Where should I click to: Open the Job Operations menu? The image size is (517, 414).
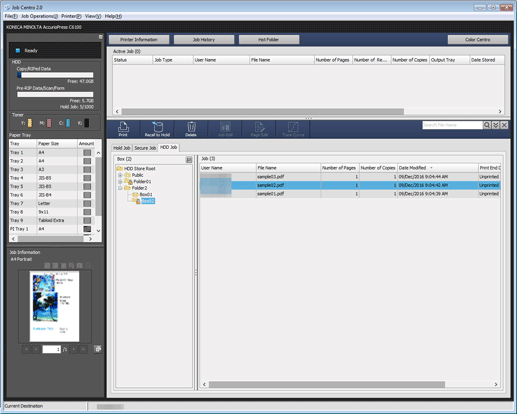point(39,16)
